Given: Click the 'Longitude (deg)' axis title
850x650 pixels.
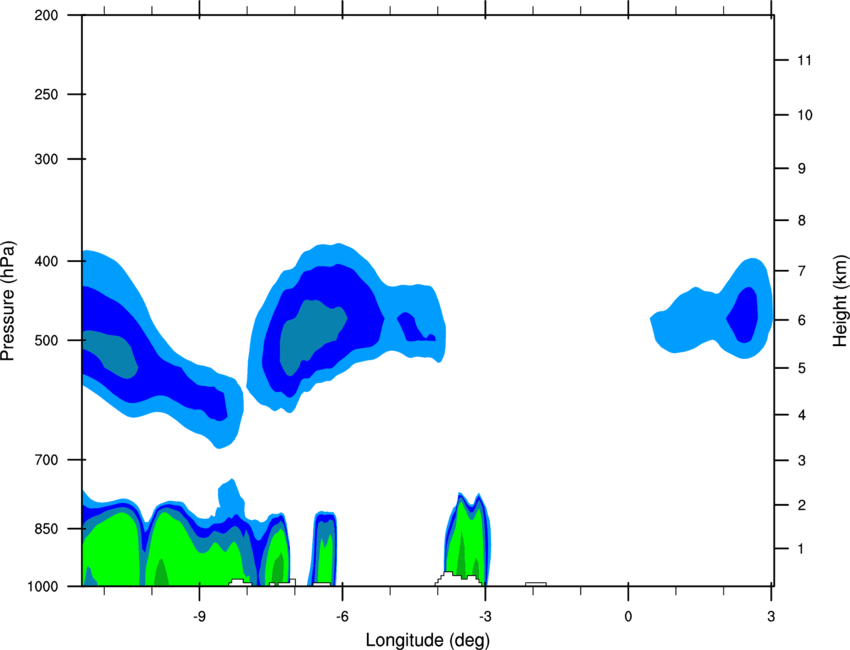Looking at the screenshot, I should pyautogui.click(x=428, y=640).
